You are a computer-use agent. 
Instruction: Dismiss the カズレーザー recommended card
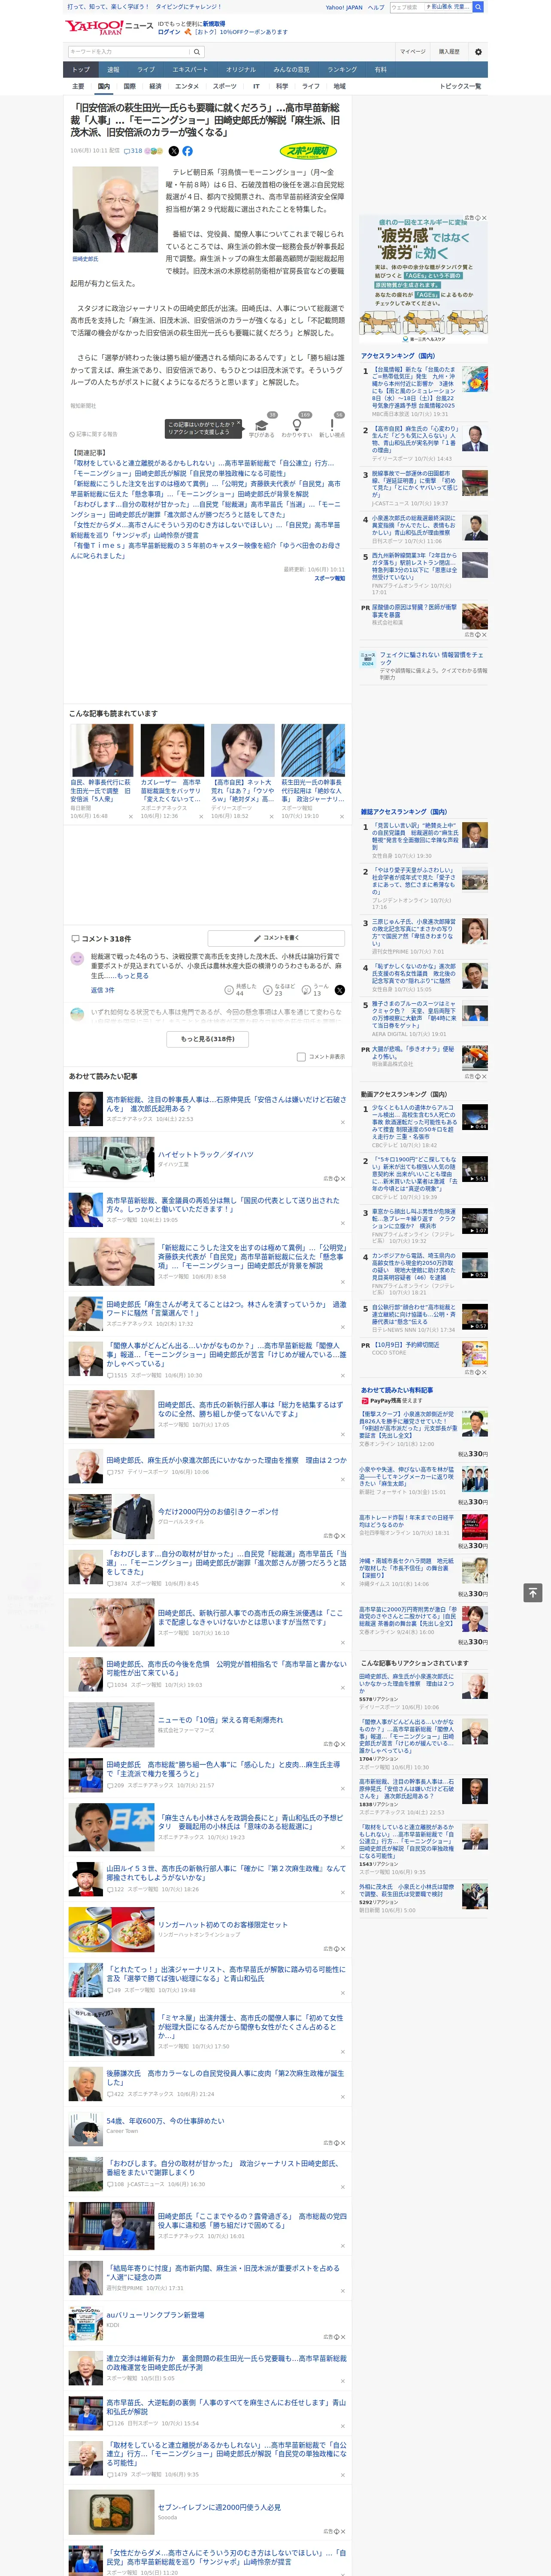click(x=200, y=816)
